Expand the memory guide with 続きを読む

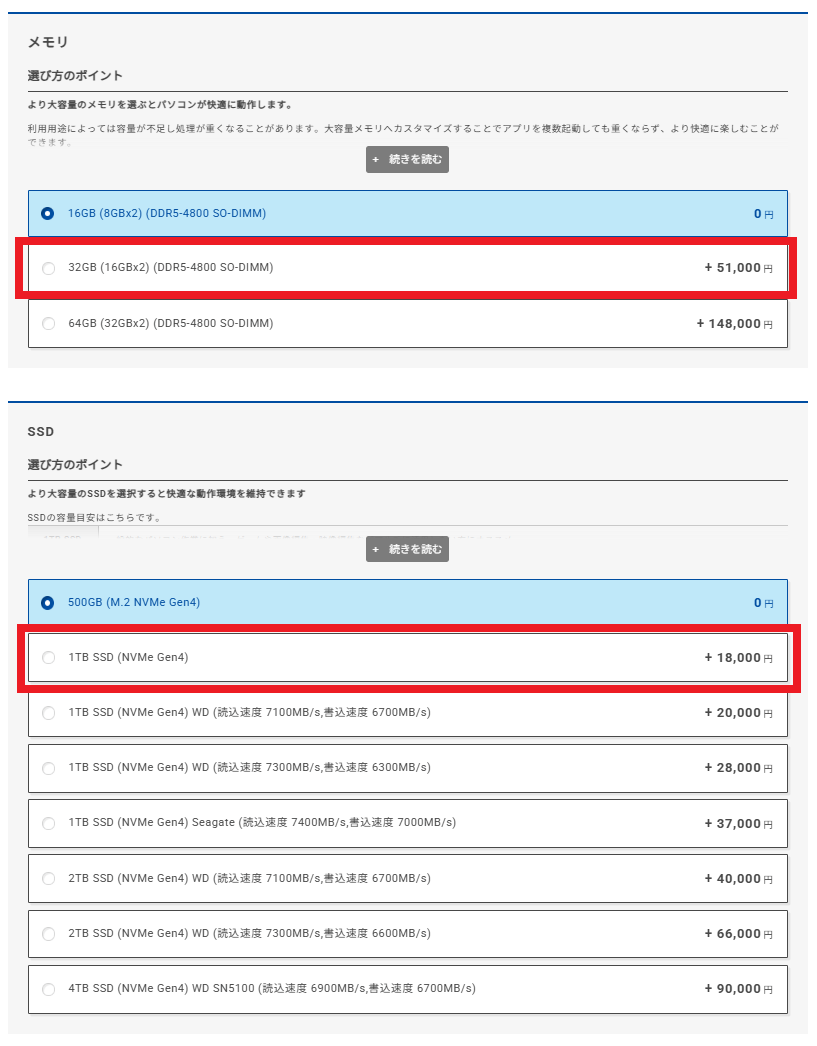coord(407,160)
